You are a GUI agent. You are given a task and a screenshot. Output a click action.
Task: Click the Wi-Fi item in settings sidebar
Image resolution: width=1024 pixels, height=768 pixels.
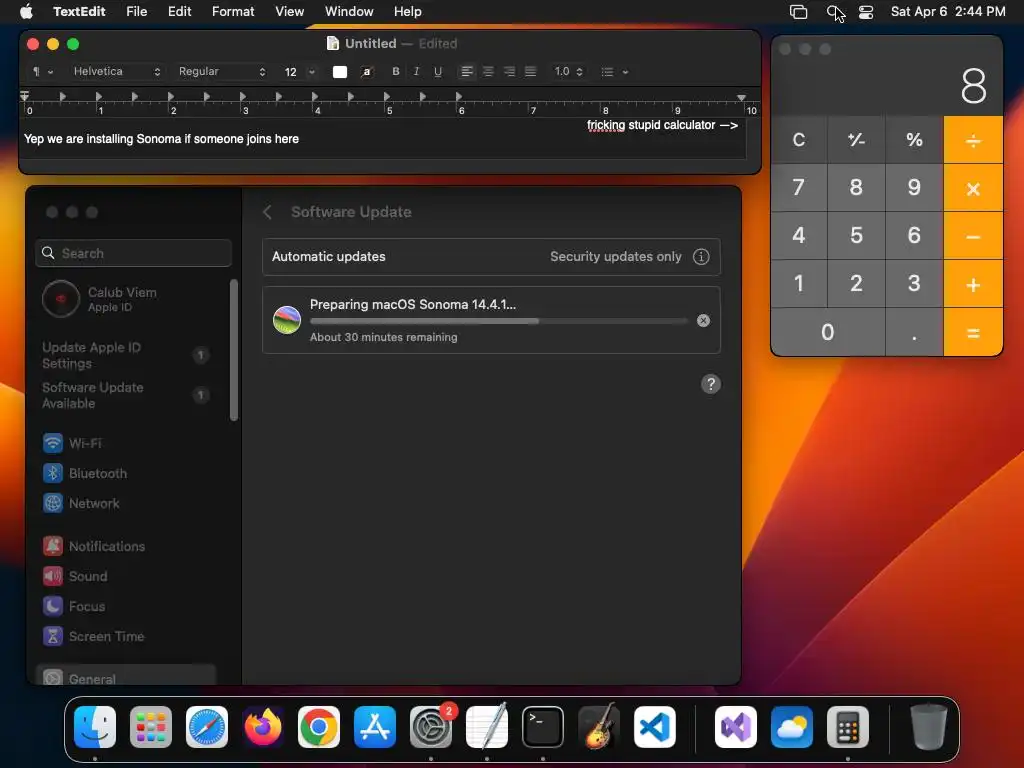click(x=124, y=443)
